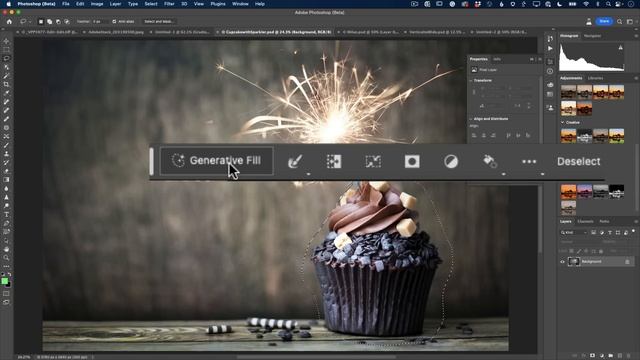Click the first adjustment preset thumbnail

click(x=568, y=92)
